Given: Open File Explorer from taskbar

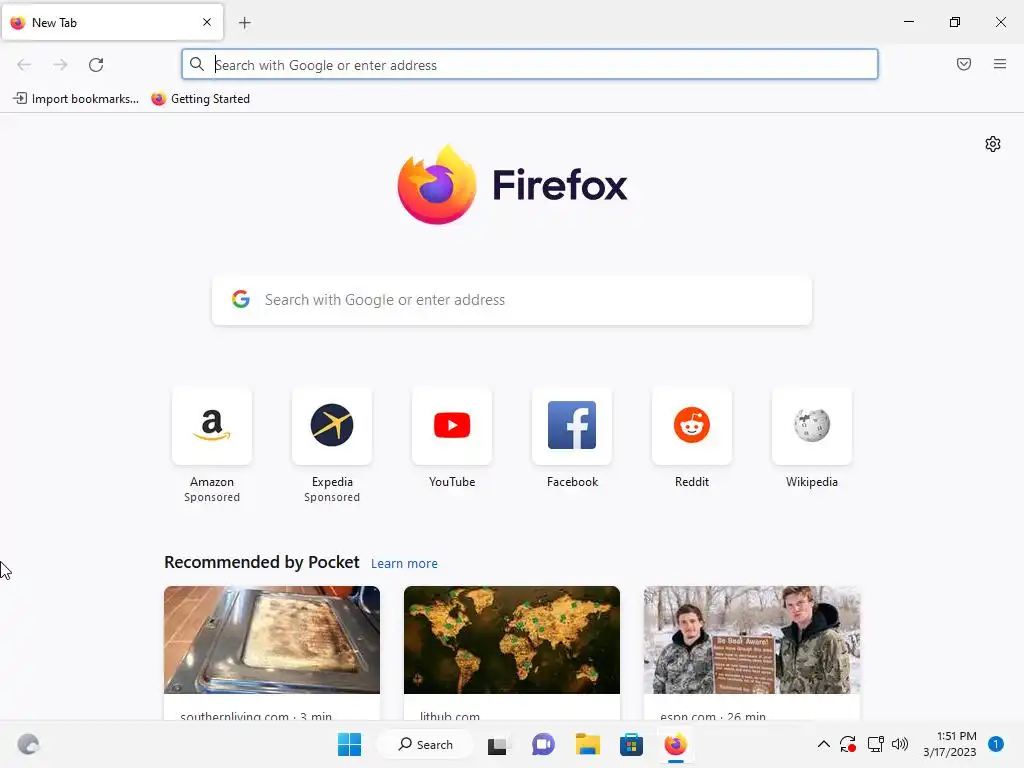Looking at the screenshot, I should click(x=587, y=744).
